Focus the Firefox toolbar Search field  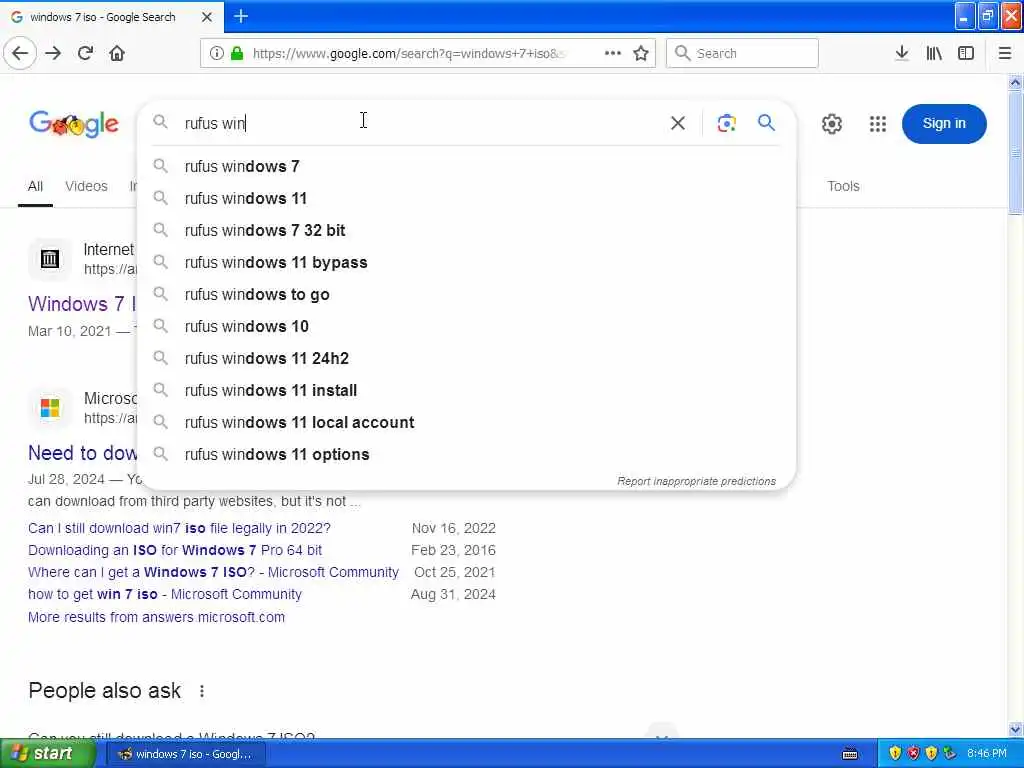742,54
